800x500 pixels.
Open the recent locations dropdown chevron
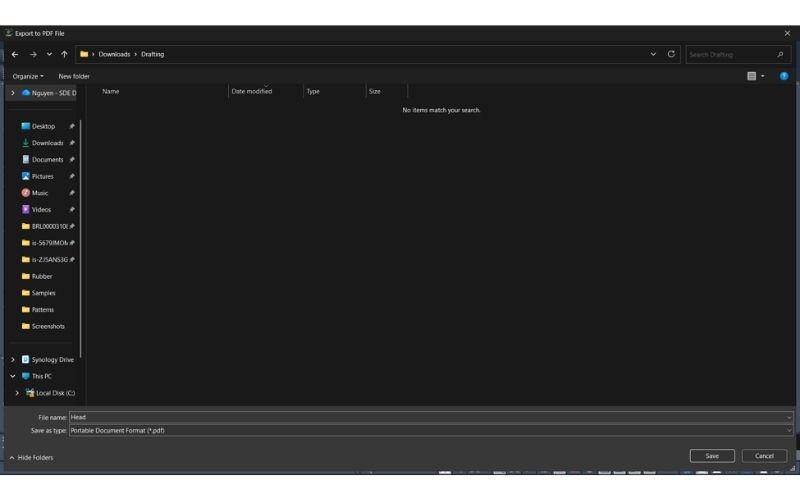pyautogui.click(x=49, y=54)
